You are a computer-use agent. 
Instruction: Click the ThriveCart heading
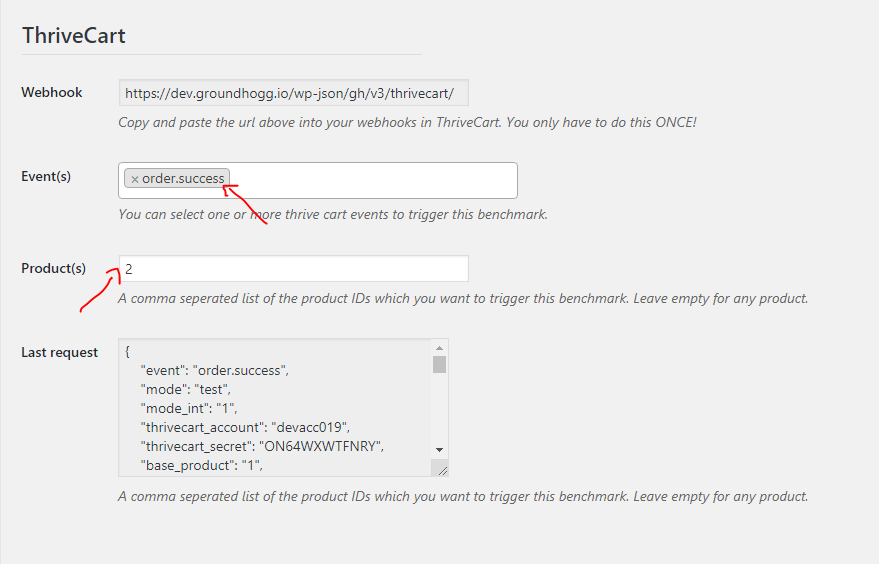(73, 35)
